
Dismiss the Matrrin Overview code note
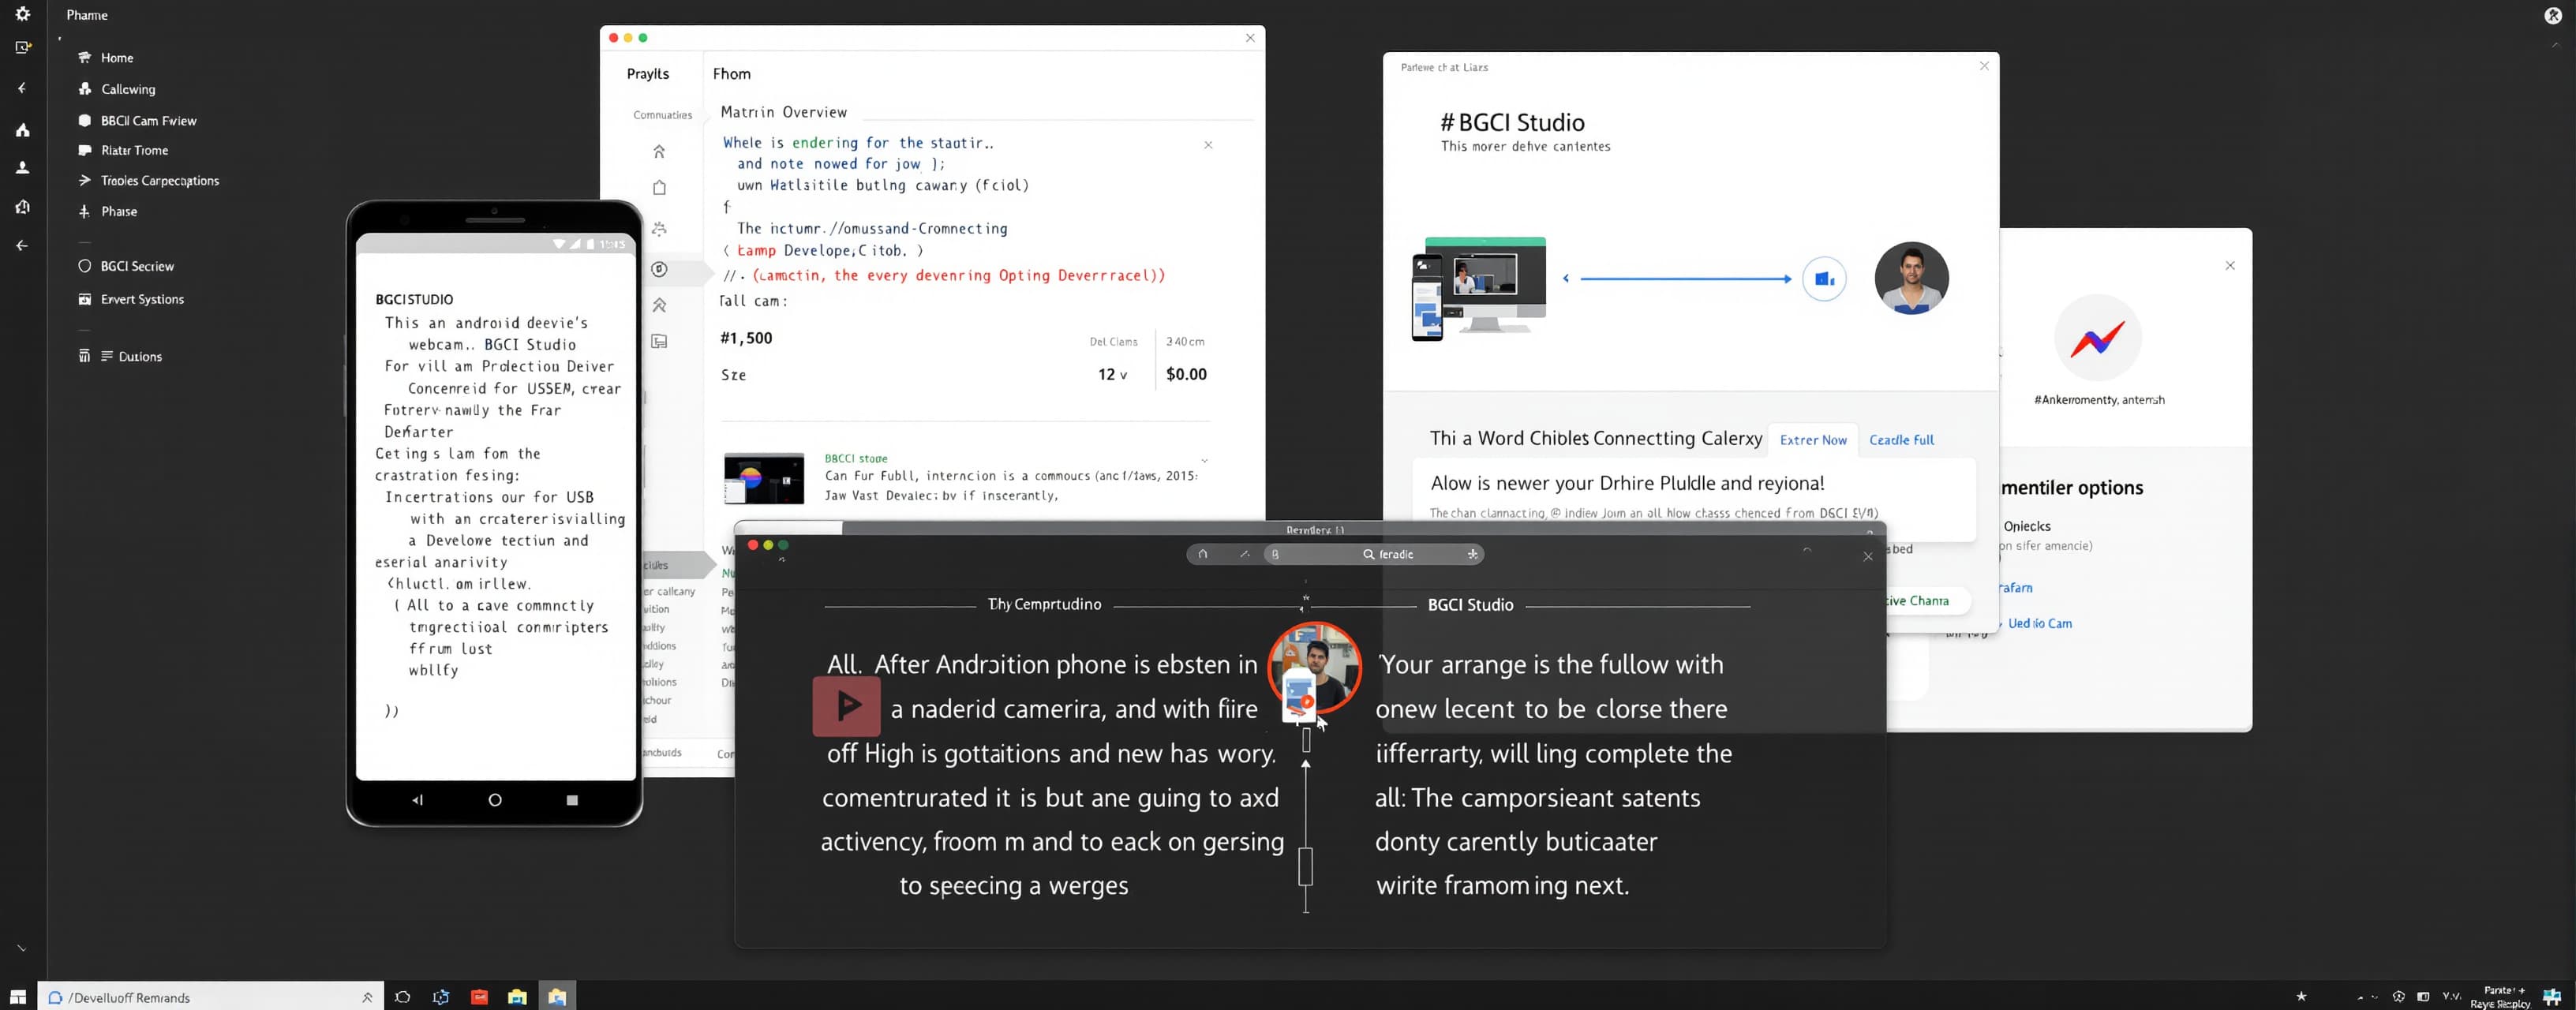coord(1208,145)
